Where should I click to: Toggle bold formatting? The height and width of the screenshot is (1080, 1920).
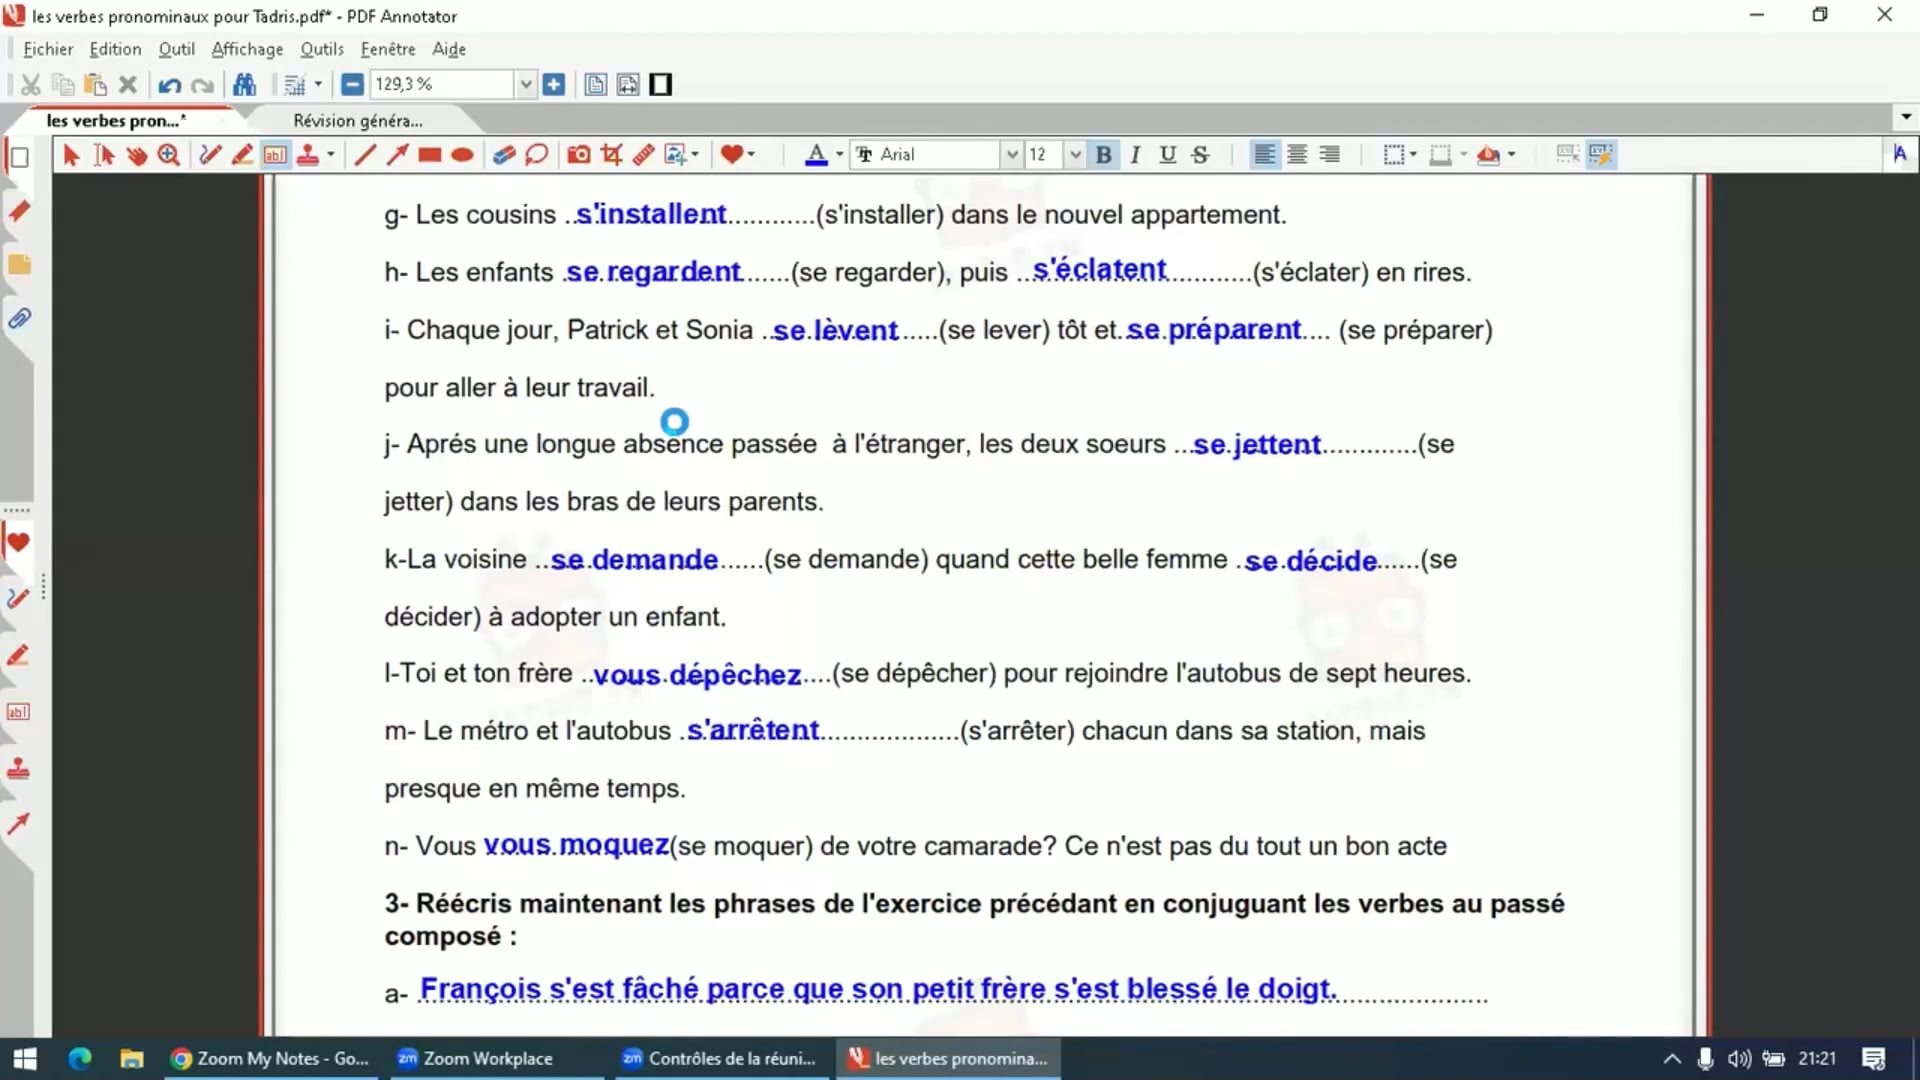[1104, 154]
